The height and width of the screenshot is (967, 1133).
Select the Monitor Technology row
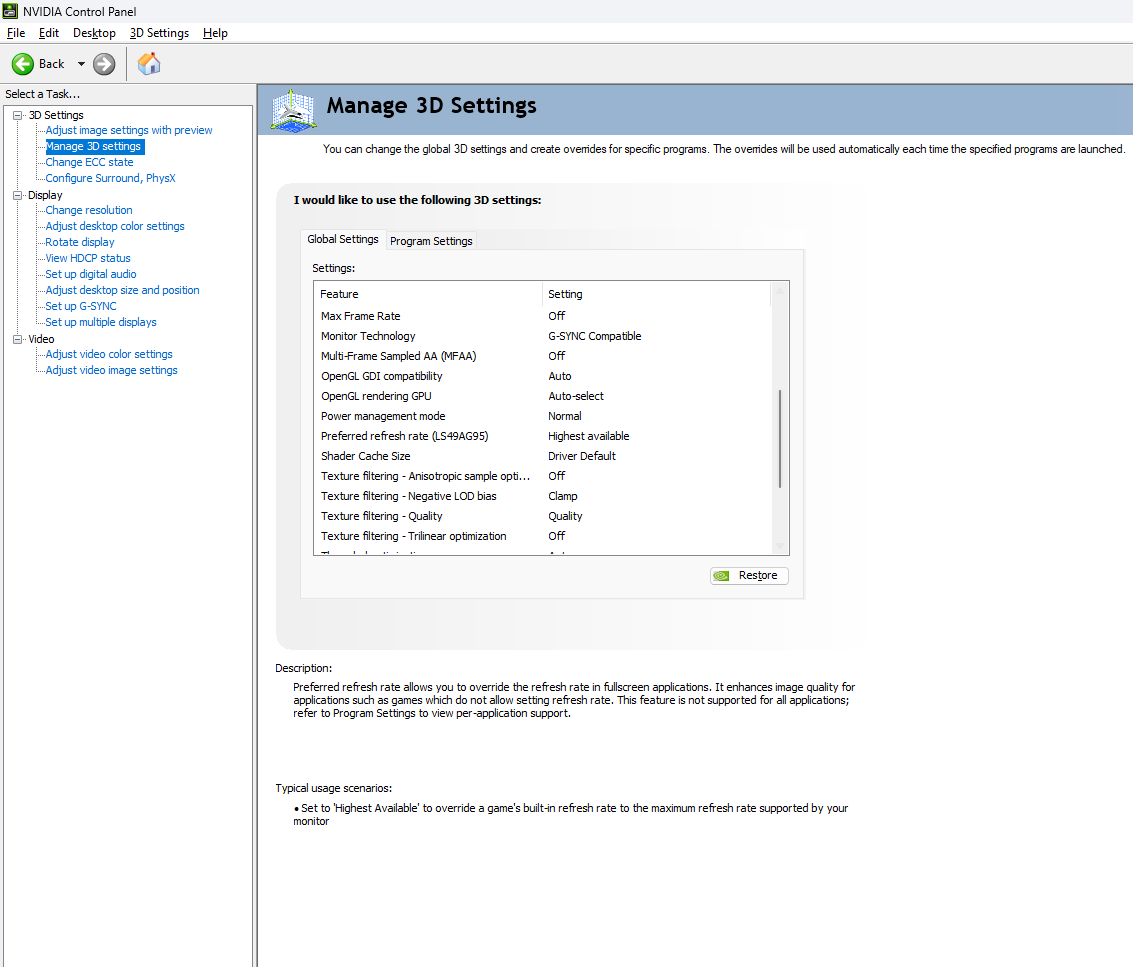[x=543, y=336]
